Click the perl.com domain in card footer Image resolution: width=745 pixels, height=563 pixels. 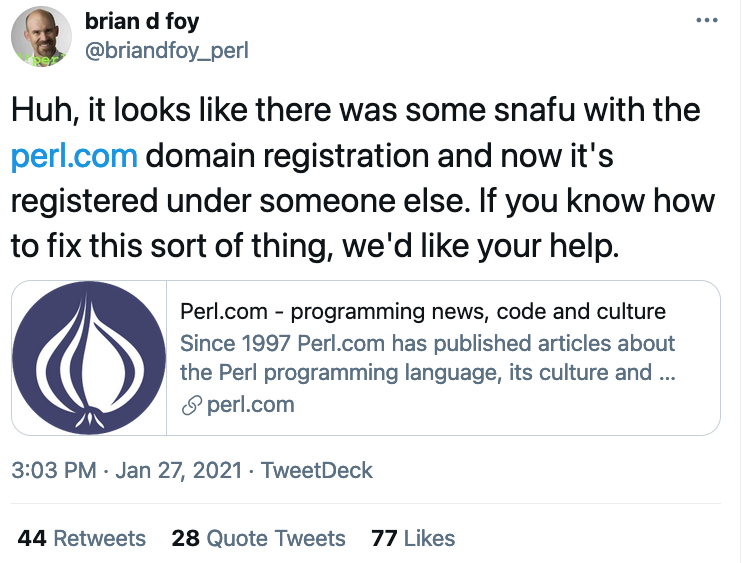tap(250, 405)
